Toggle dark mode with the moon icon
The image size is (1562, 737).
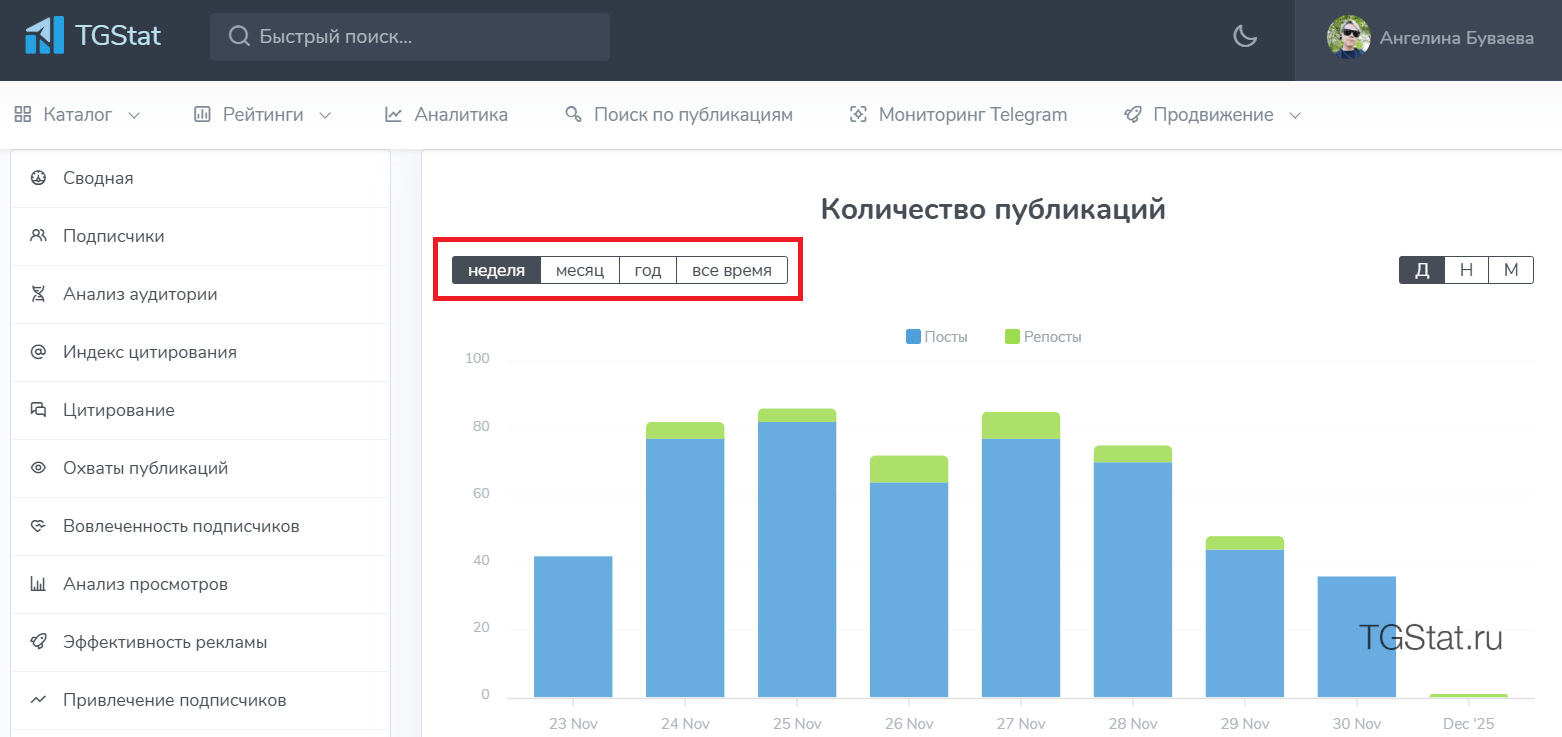tap(1244, 37)
